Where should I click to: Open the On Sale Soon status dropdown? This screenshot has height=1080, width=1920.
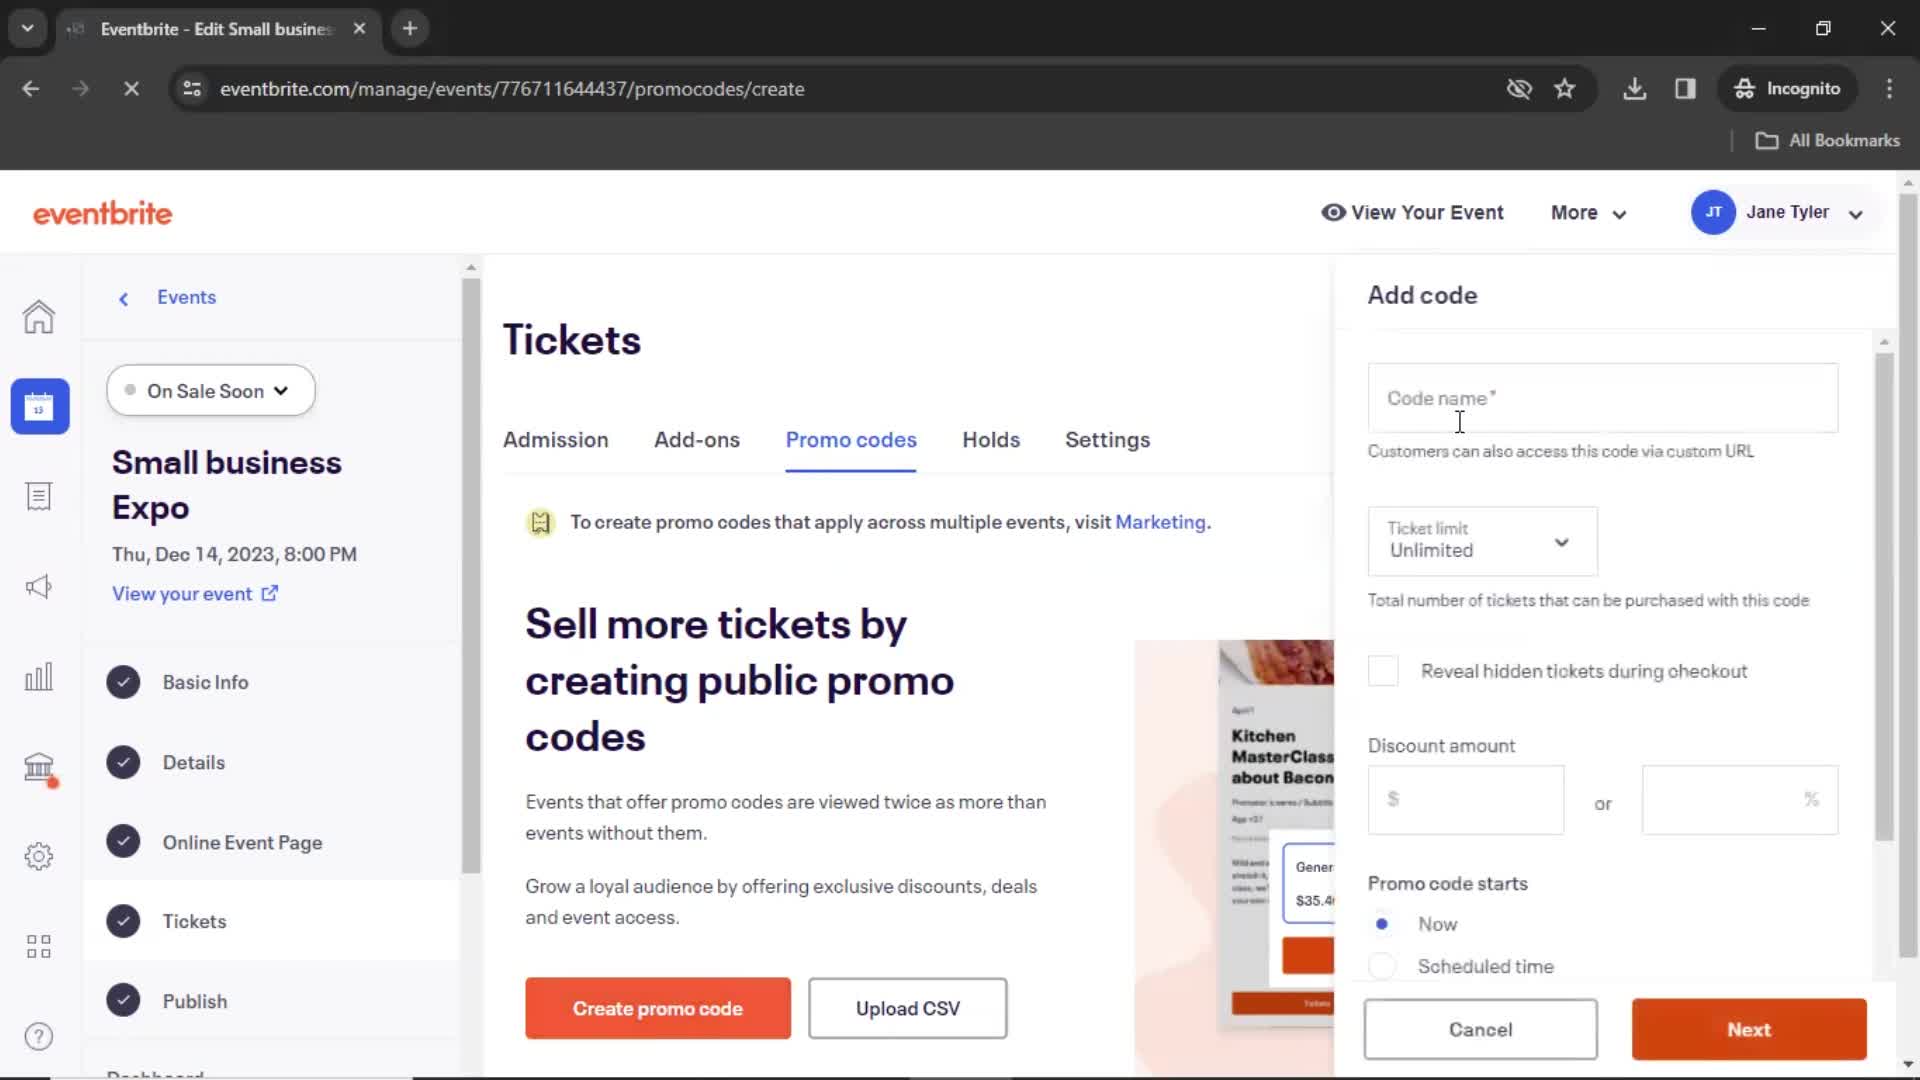pos(210,391)
